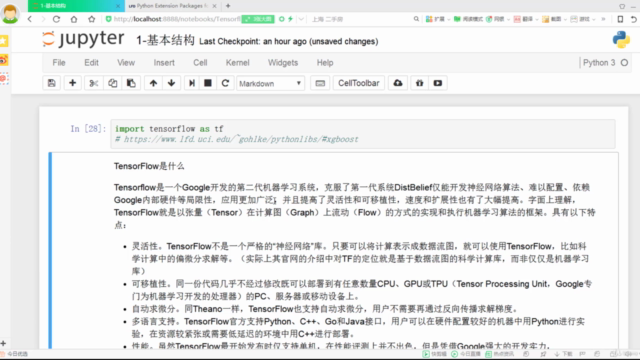This screenshot has height=360, width=640.
Task: Open the command palette keyboard icon
Action: click(x=320, y=83)
